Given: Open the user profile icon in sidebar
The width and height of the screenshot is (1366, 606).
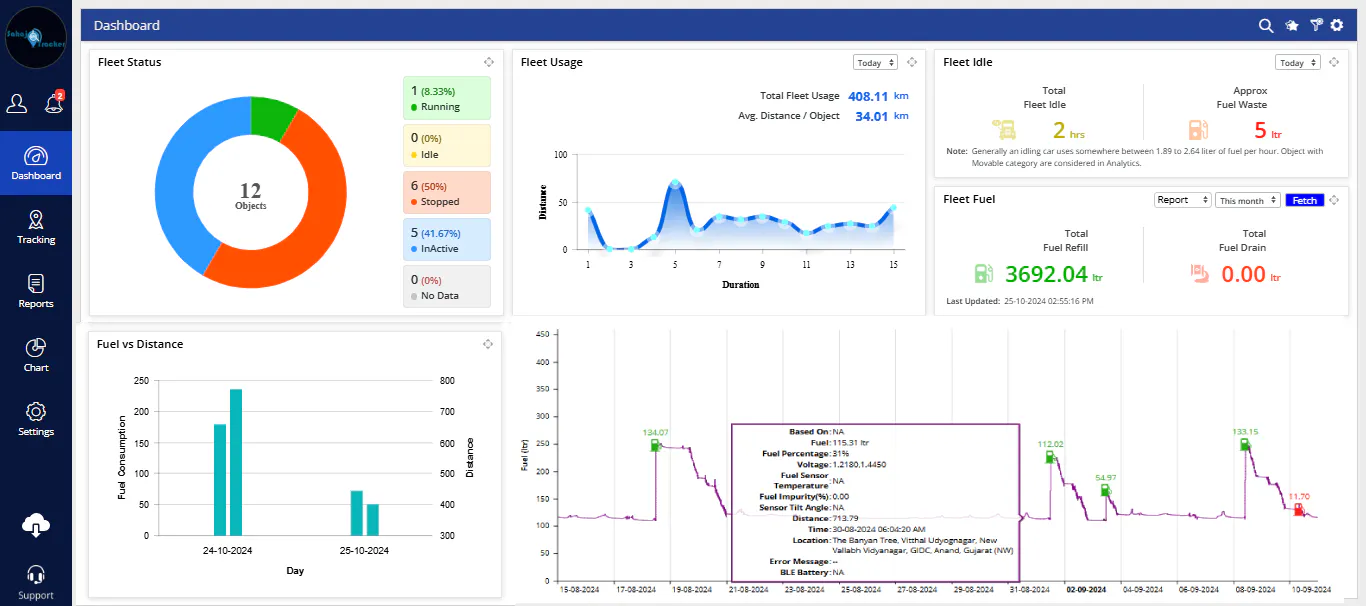Looking at the screenshot, I should [17, 103].
